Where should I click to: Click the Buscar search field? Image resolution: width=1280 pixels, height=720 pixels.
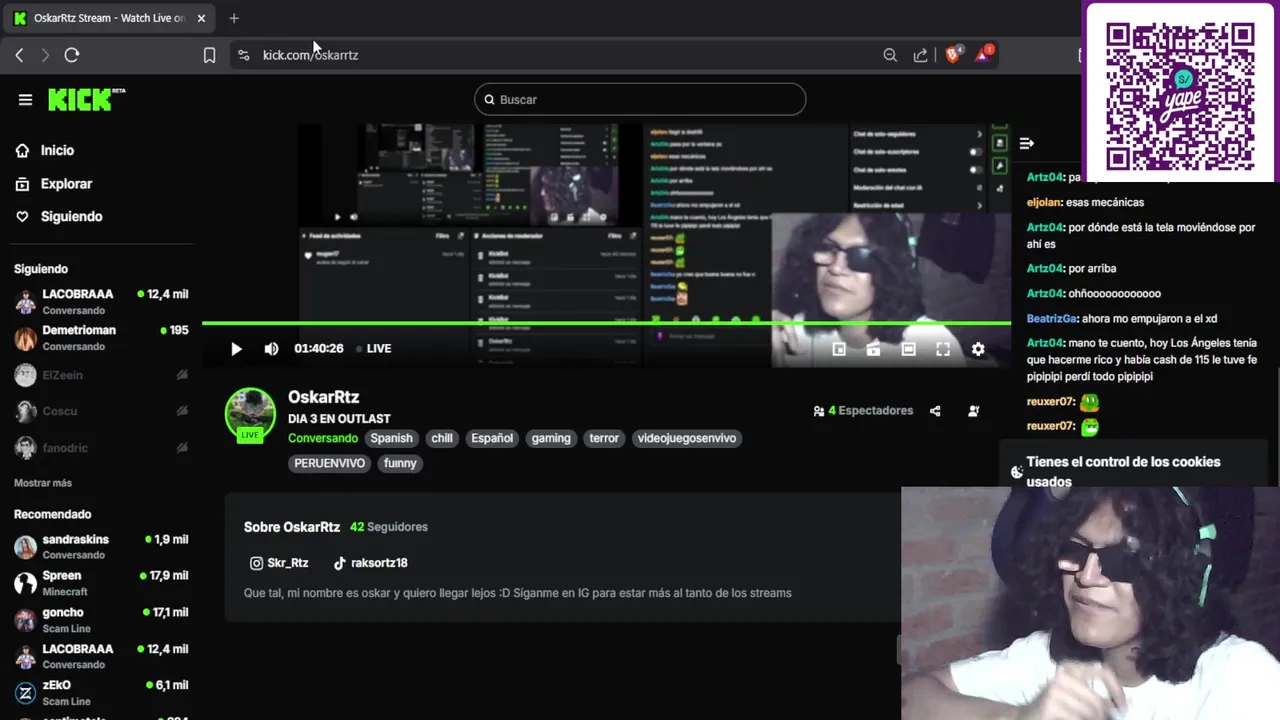(640, 99)
